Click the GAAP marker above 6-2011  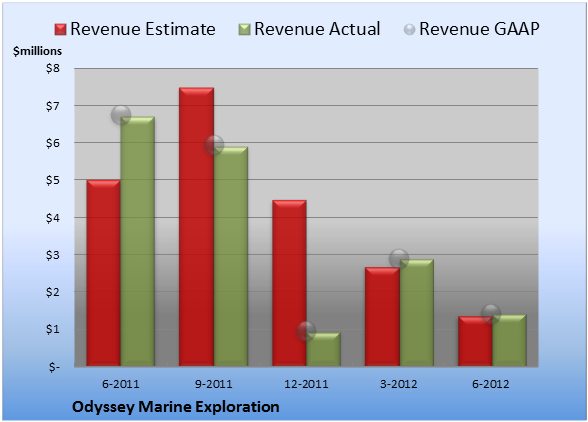point(121,115)
